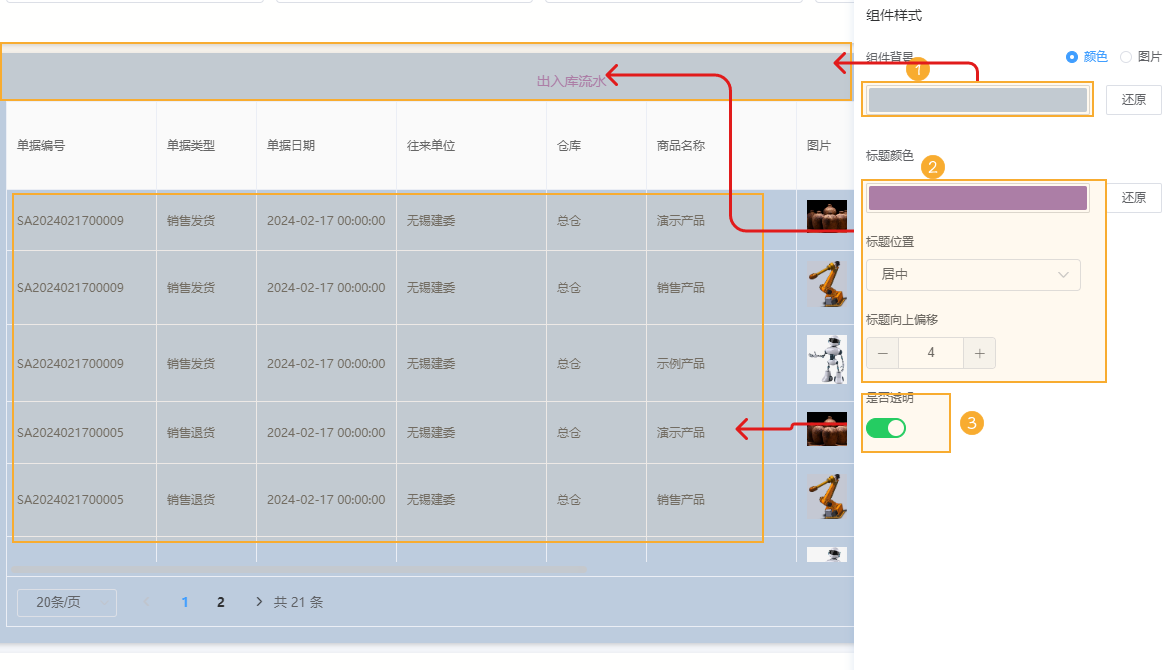Click the previous page arrow in pagination
The height and width of the screenshot is (670, 1166).
(148, 602)
